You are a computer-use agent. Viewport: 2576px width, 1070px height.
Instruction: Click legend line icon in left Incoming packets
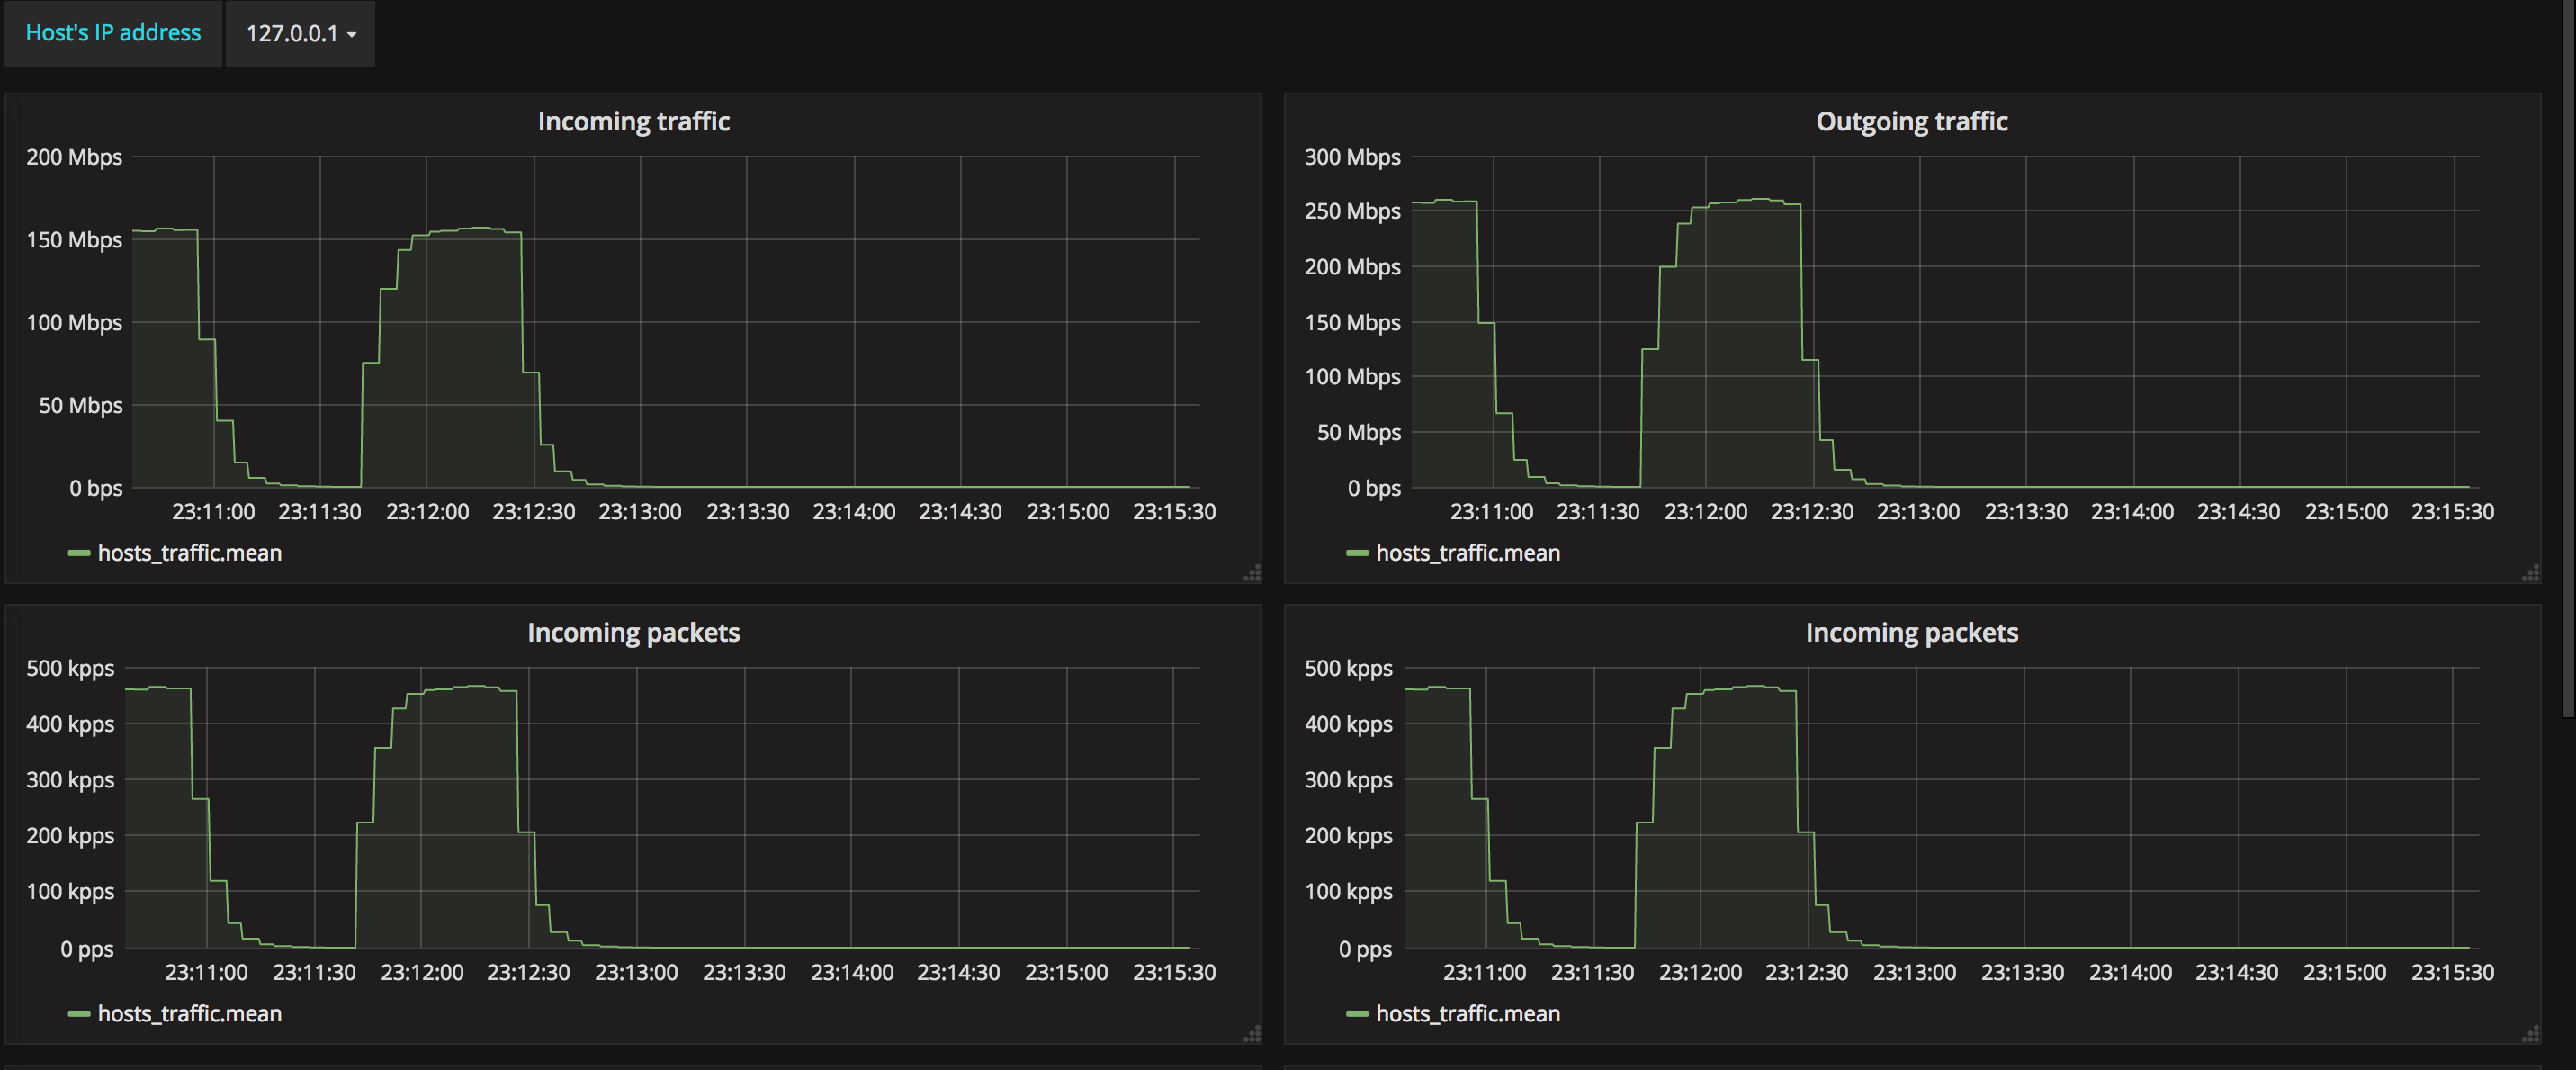point(79,1014)
